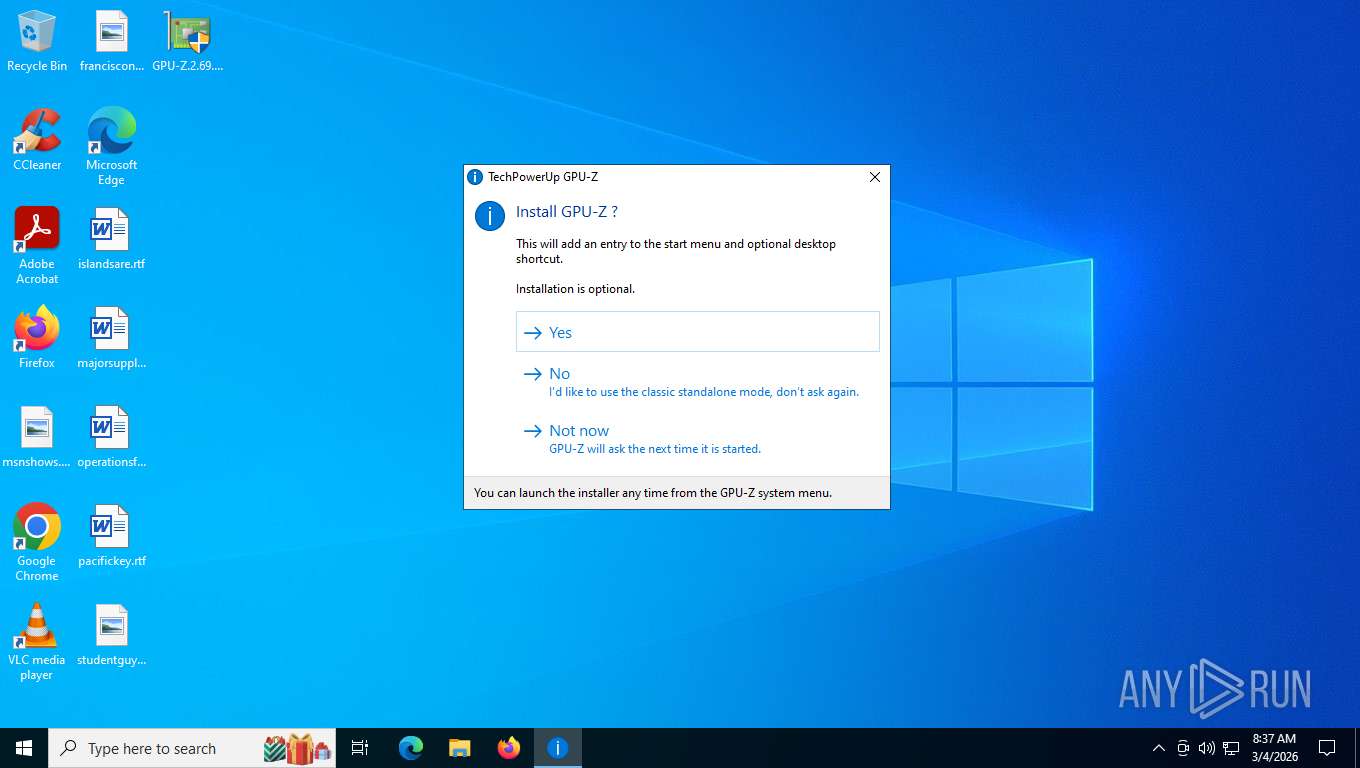
Task: Choose Yes to install GPU-Z
Action: click(697, 332)
